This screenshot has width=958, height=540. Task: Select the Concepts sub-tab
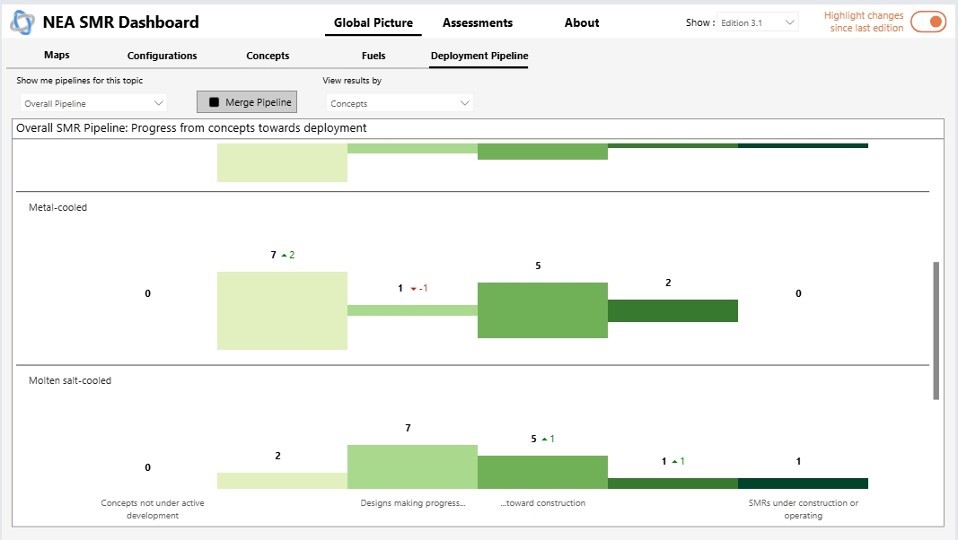(x=268, y=56)
